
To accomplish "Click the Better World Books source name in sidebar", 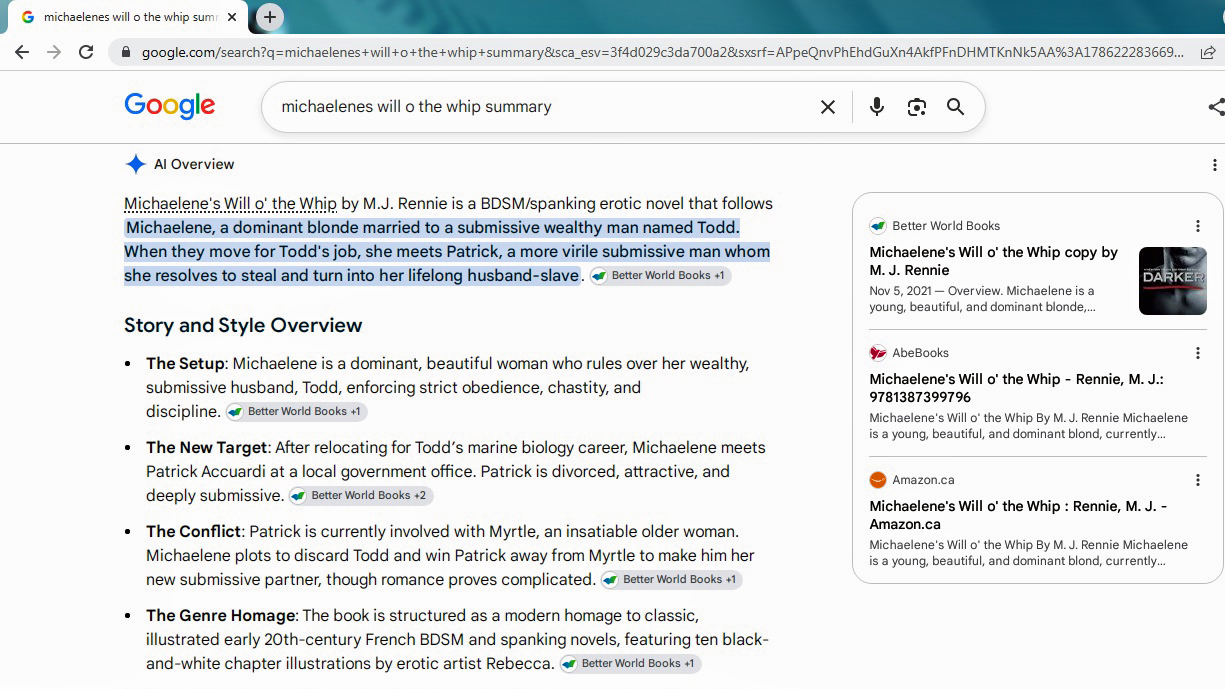I will click(946, 226).
